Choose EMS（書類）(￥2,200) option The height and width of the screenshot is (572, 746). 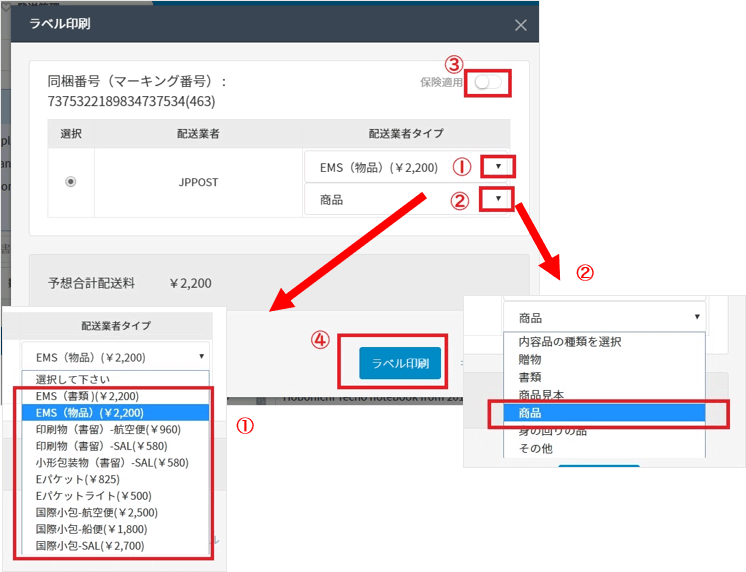click(115, 396)
